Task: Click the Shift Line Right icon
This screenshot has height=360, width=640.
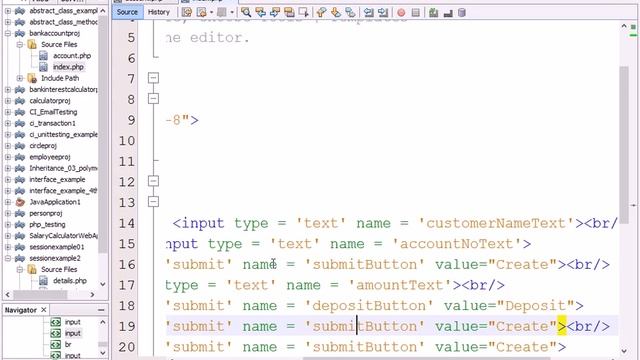Action: (383, 13)
